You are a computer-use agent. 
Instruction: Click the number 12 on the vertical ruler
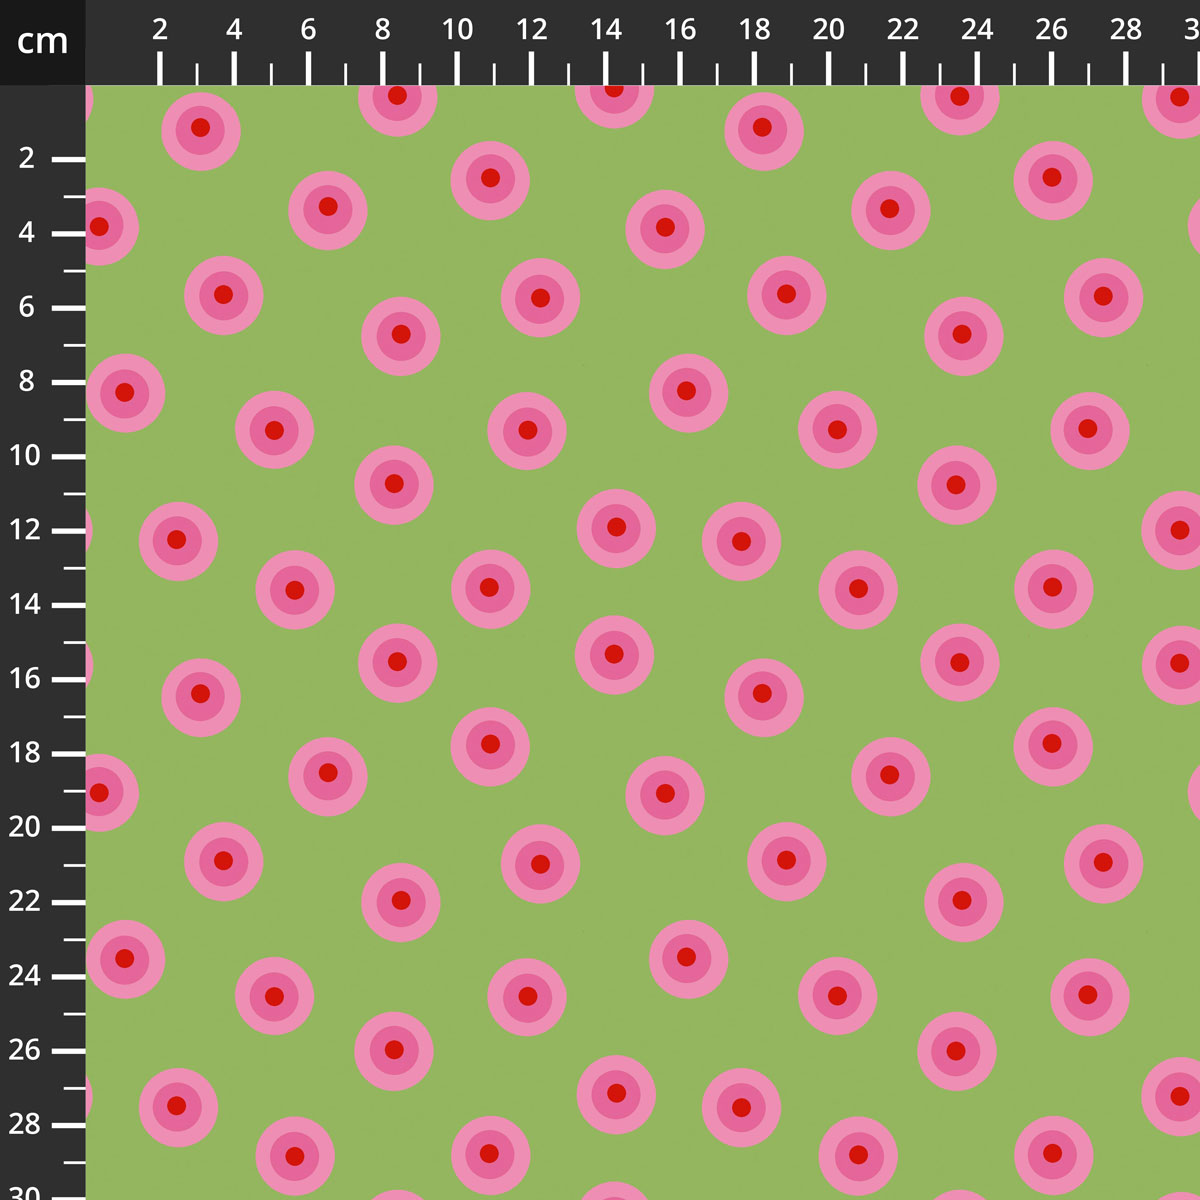coord(24,530)
